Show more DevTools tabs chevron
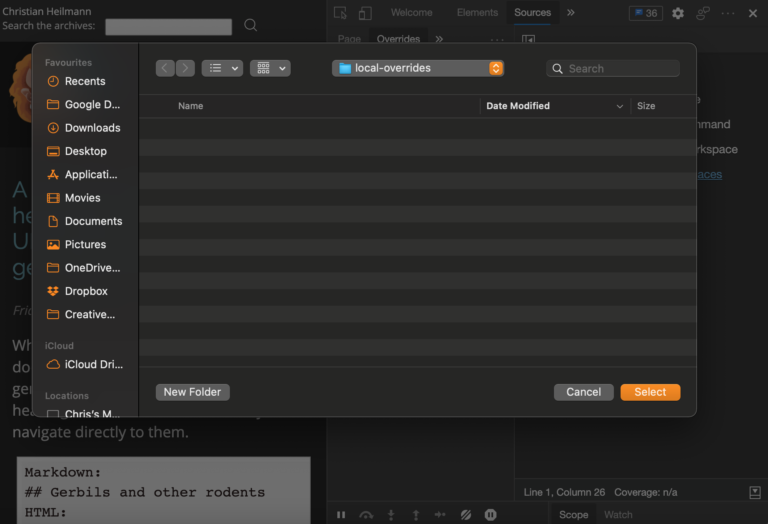Viewport: 768px width, 524px height. click(571, 13)
